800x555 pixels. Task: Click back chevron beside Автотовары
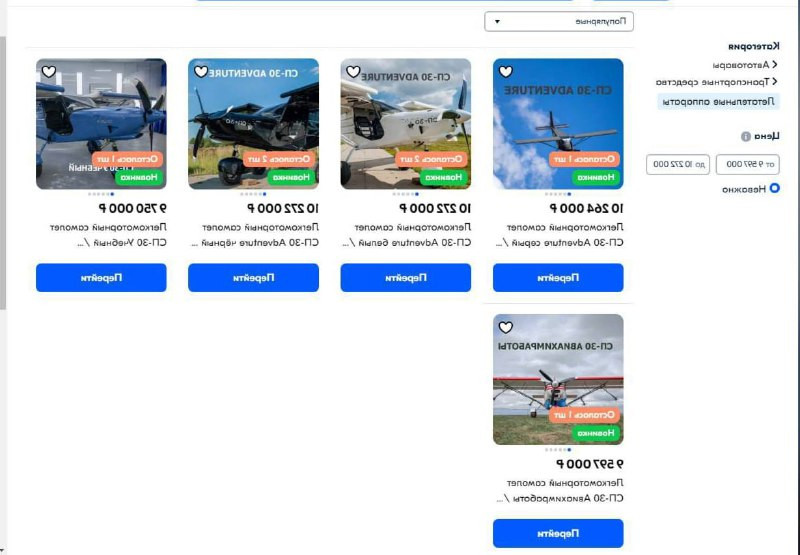coord(775,65)
